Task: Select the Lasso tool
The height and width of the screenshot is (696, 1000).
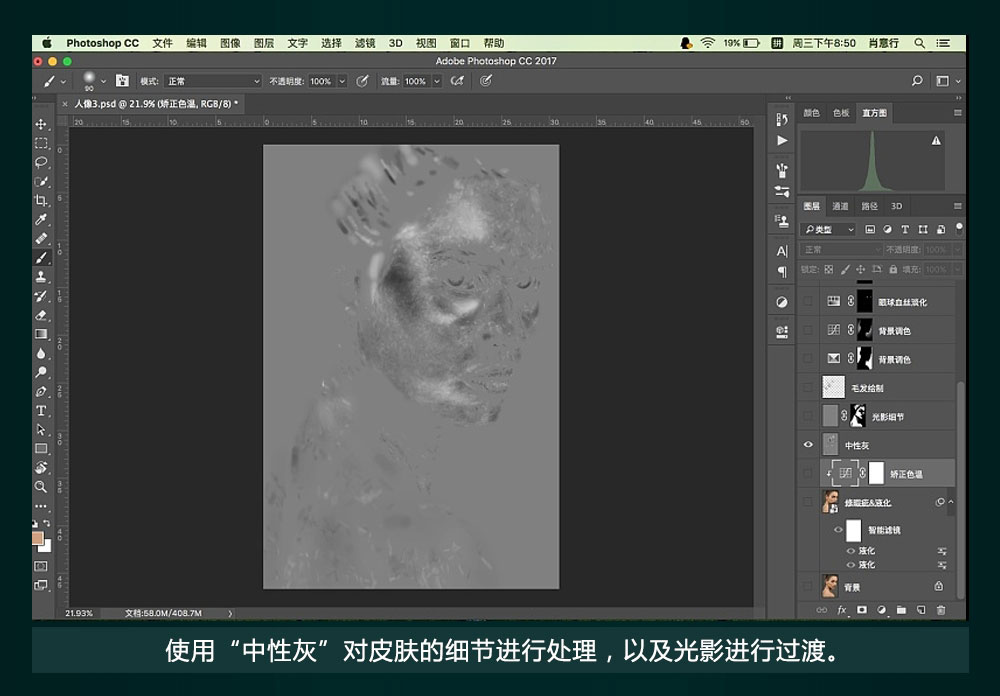Action: 41,162
